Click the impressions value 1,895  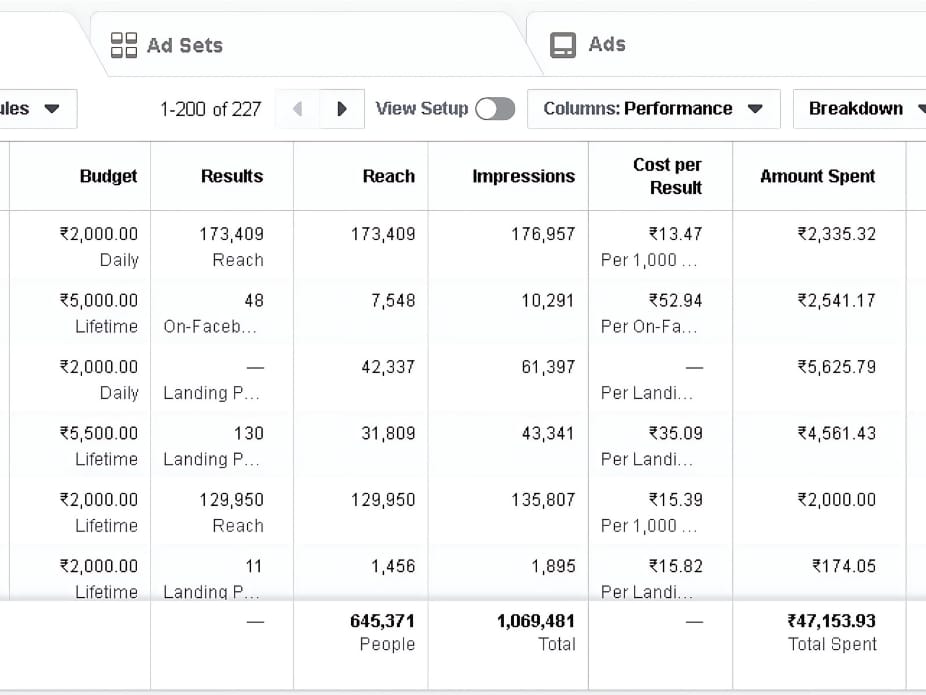[x=553, y=566]
